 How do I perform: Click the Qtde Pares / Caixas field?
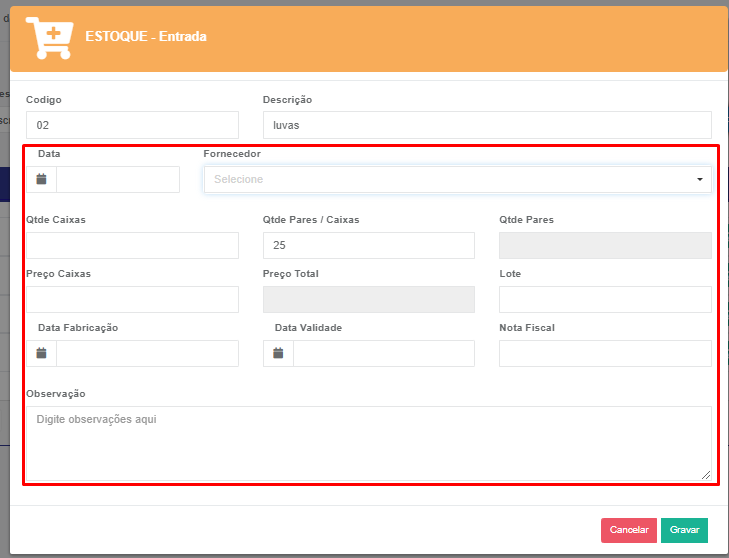368,246
